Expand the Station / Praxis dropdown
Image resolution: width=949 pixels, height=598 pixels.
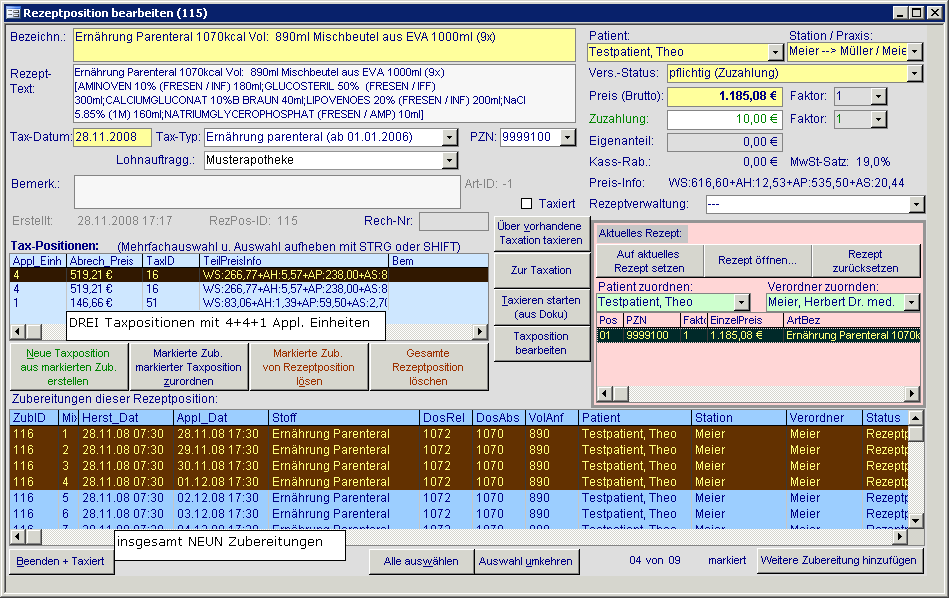915,52
